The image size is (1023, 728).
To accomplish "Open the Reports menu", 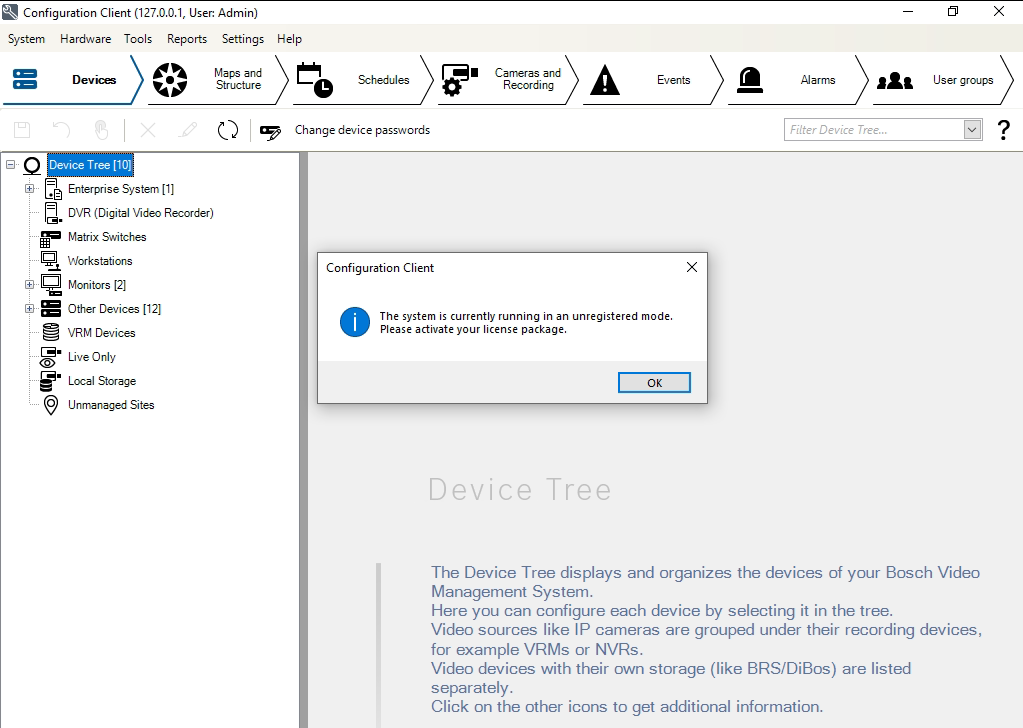I will pyautogui.click(x=187, y=39).
